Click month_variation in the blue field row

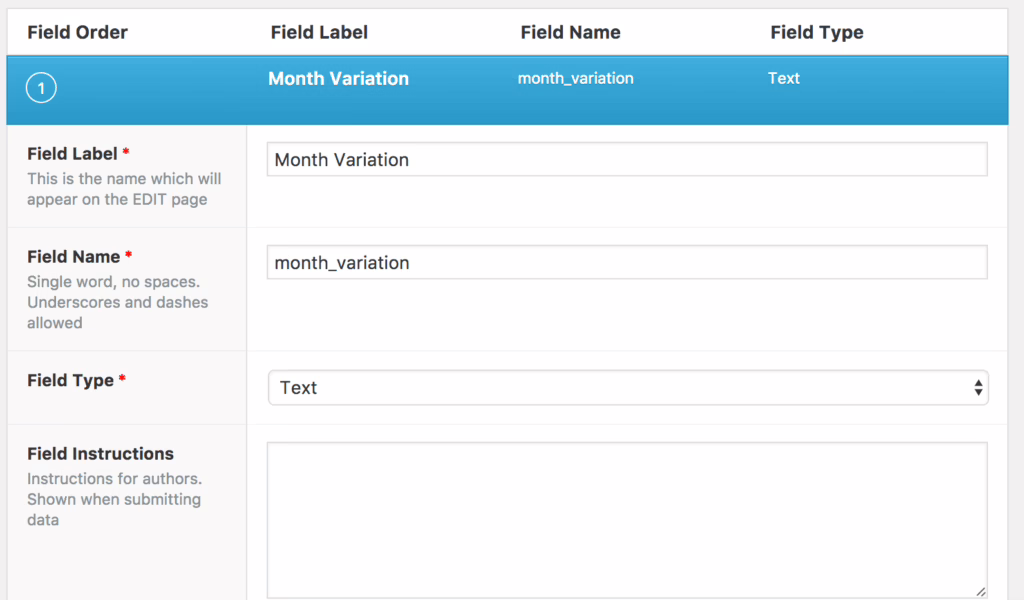click(575, 78)
